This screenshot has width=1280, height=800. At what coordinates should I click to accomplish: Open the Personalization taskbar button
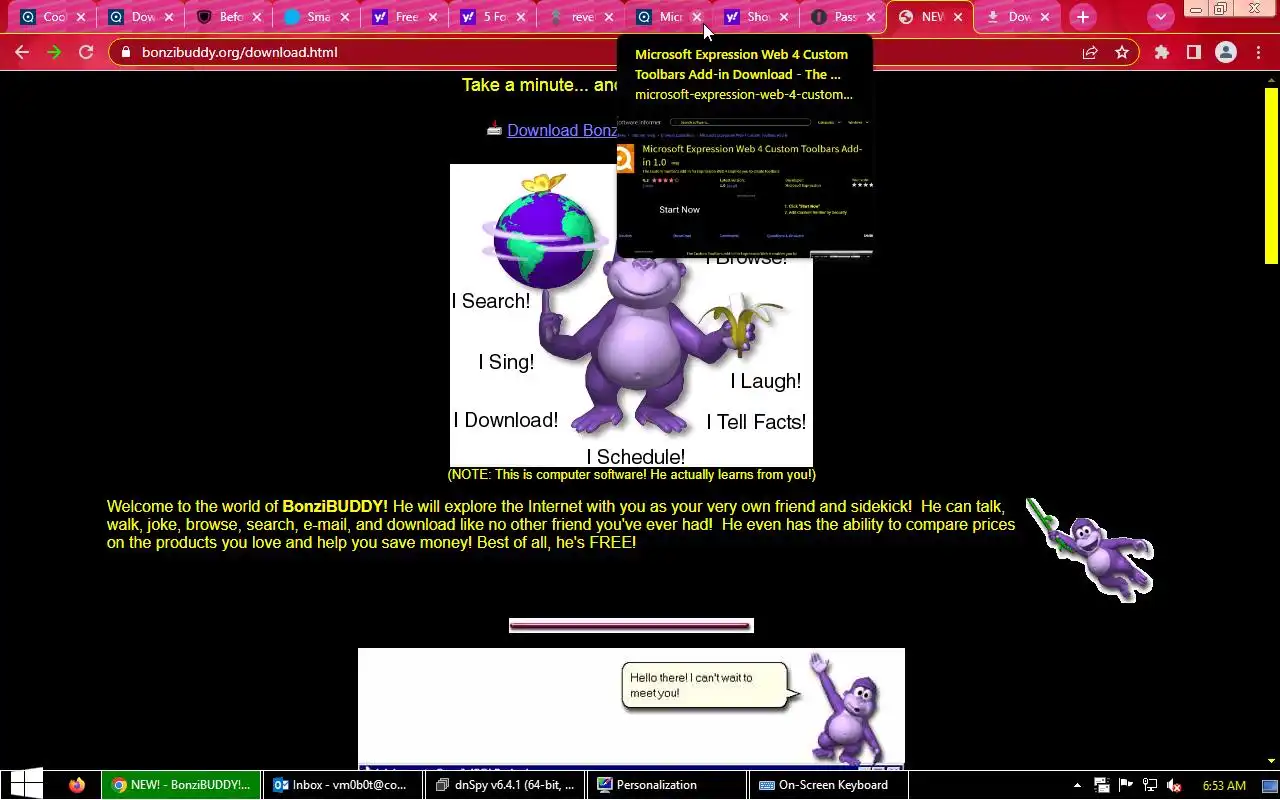click(666, 785)
